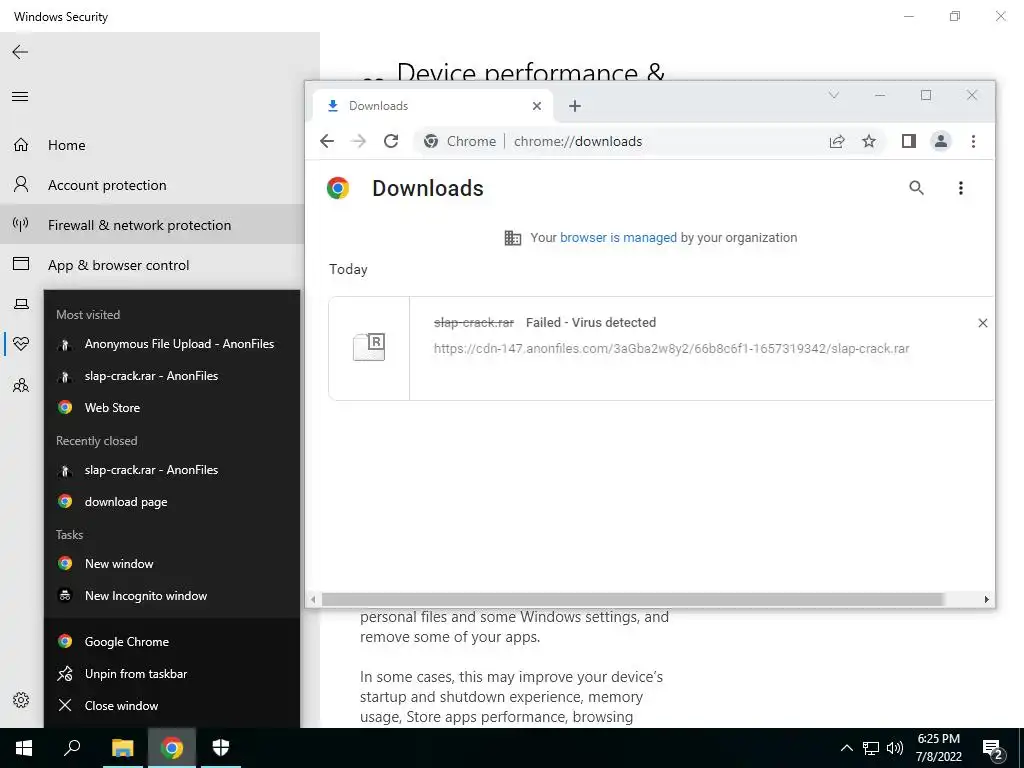This screenshot has width=1024, height=768.
Task: Click Chrome horizontal scrollbar
Action: 632,600
